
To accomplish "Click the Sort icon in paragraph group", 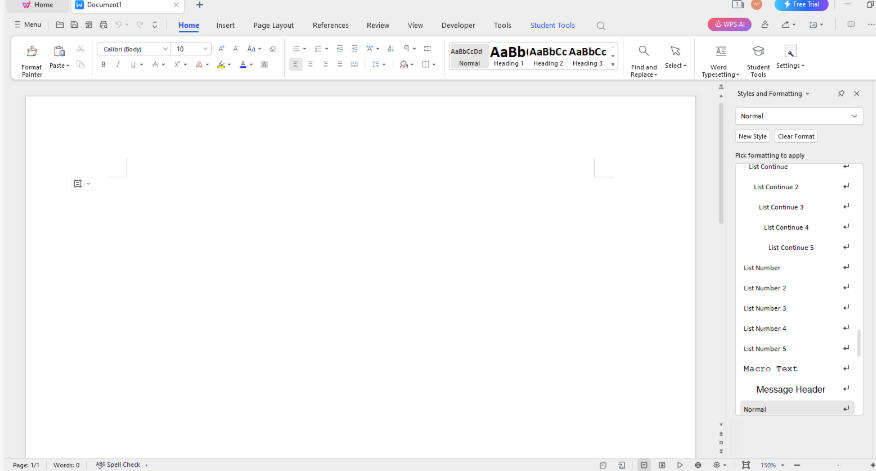I will coord(391,49).
